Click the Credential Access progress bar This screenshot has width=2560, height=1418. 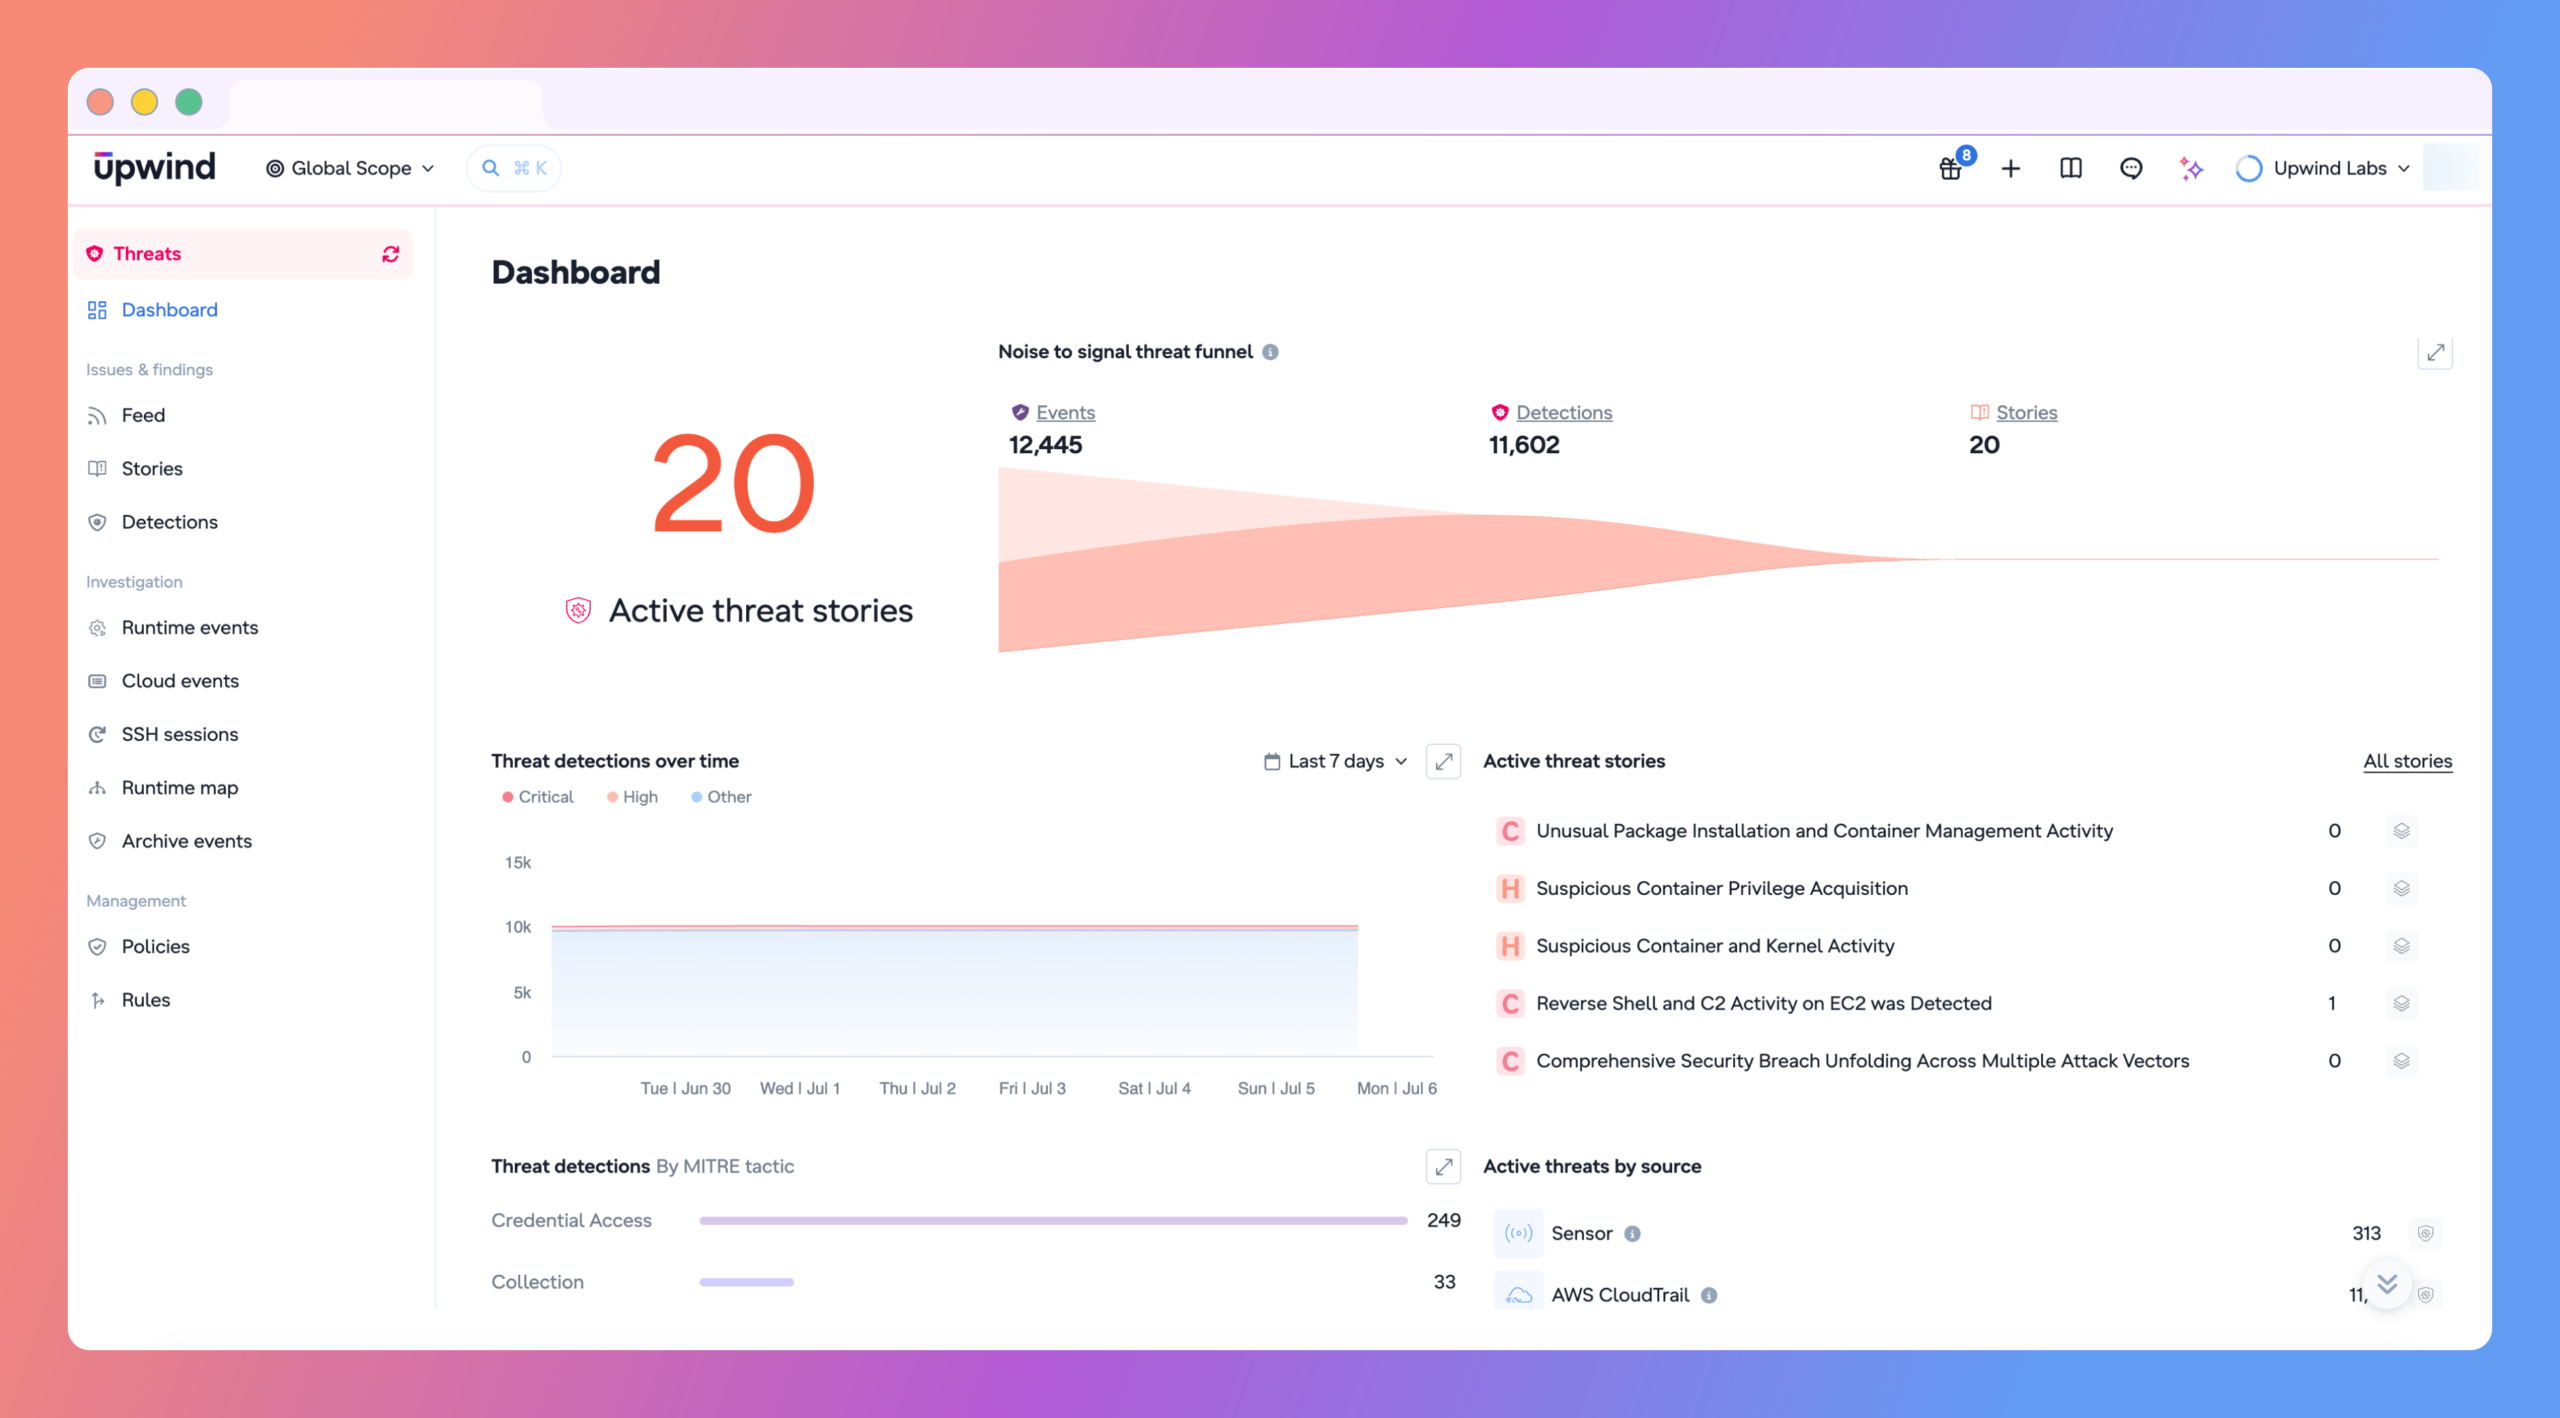coord(1053,1221)
